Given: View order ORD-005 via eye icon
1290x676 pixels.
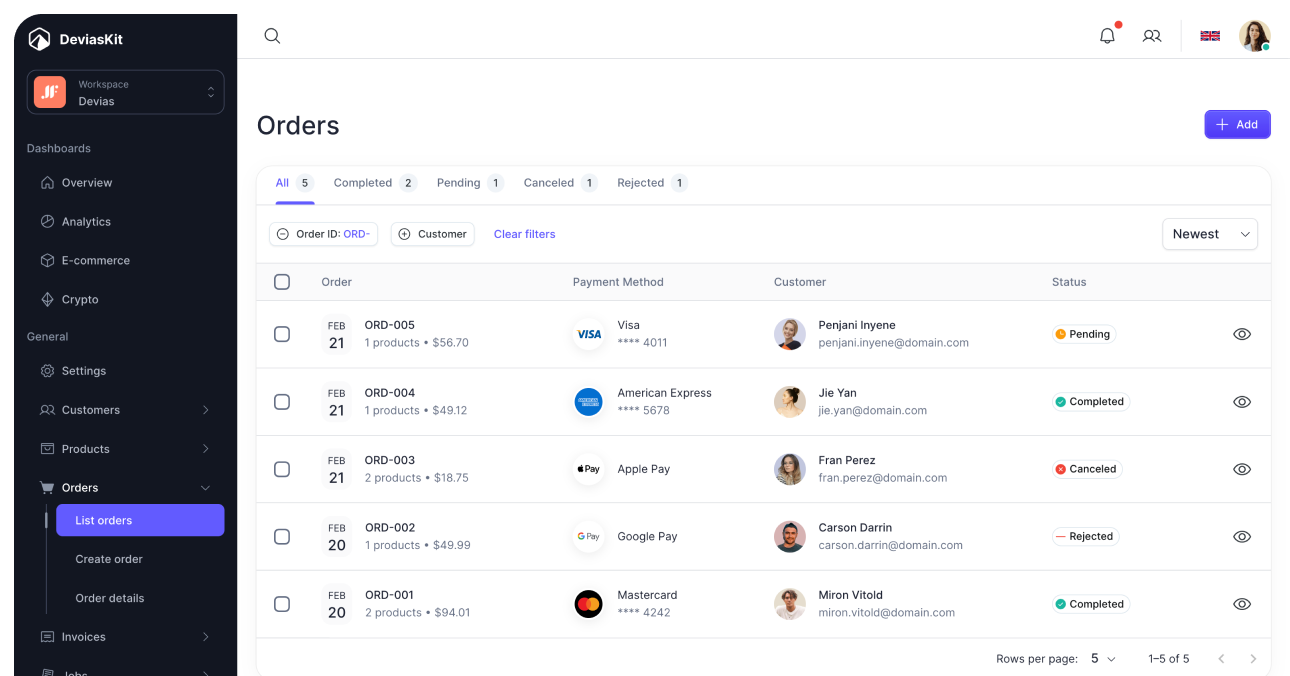Looking at the screenshot, I should click(x=1242, y=335).
